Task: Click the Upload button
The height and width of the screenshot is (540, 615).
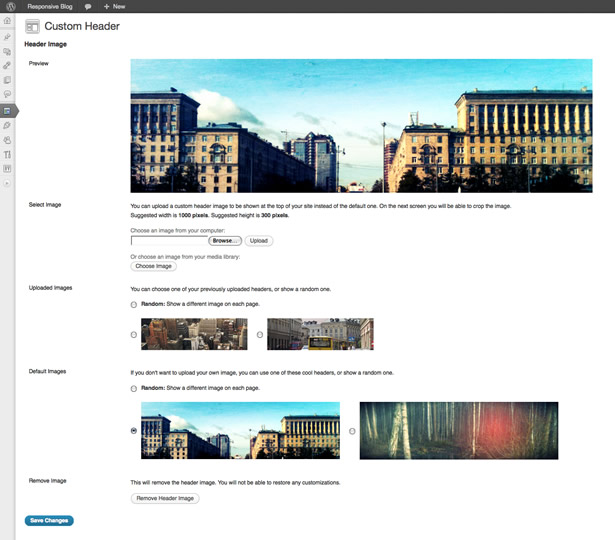Action: (259, 241)
